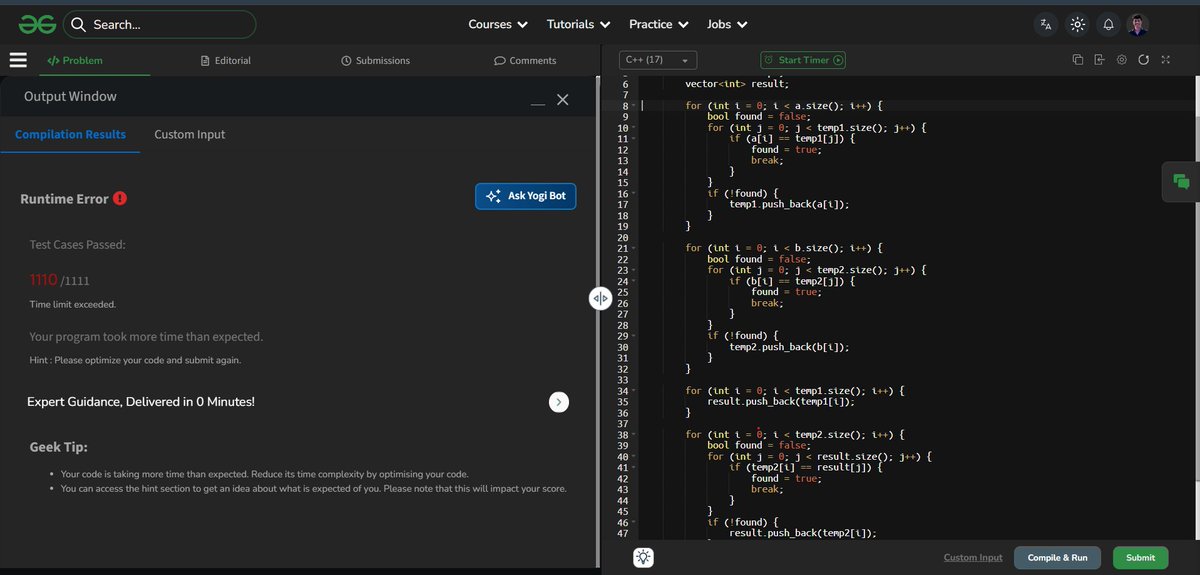Viewport: 1200px width, 575px height.
Task: Collapse code fold at line 10
Action: coord(634,128)
